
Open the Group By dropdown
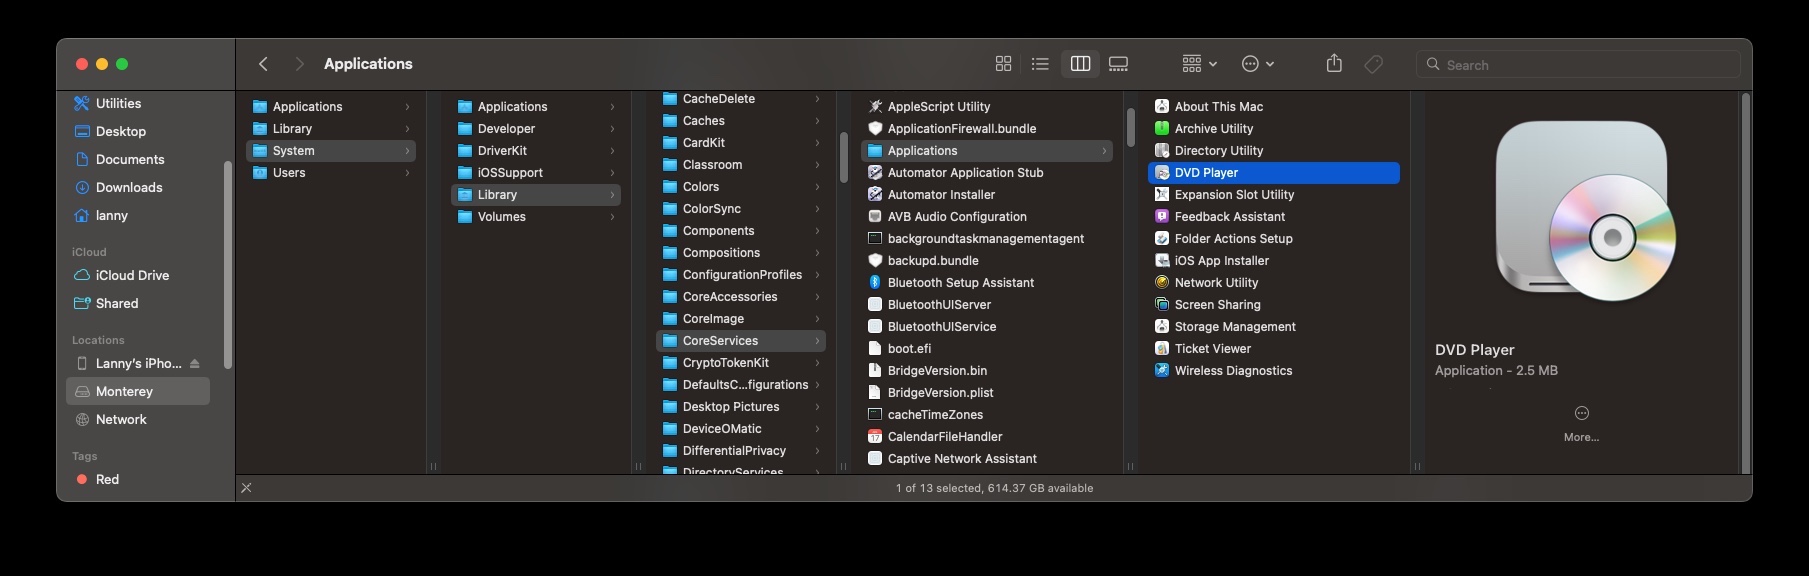1199,64
